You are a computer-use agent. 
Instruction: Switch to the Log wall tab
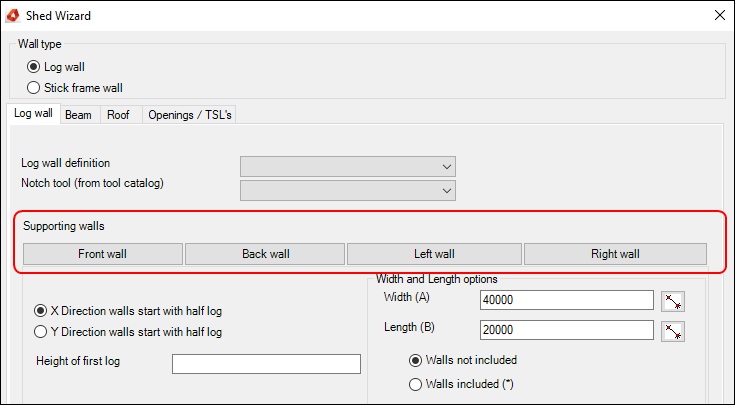33,113
